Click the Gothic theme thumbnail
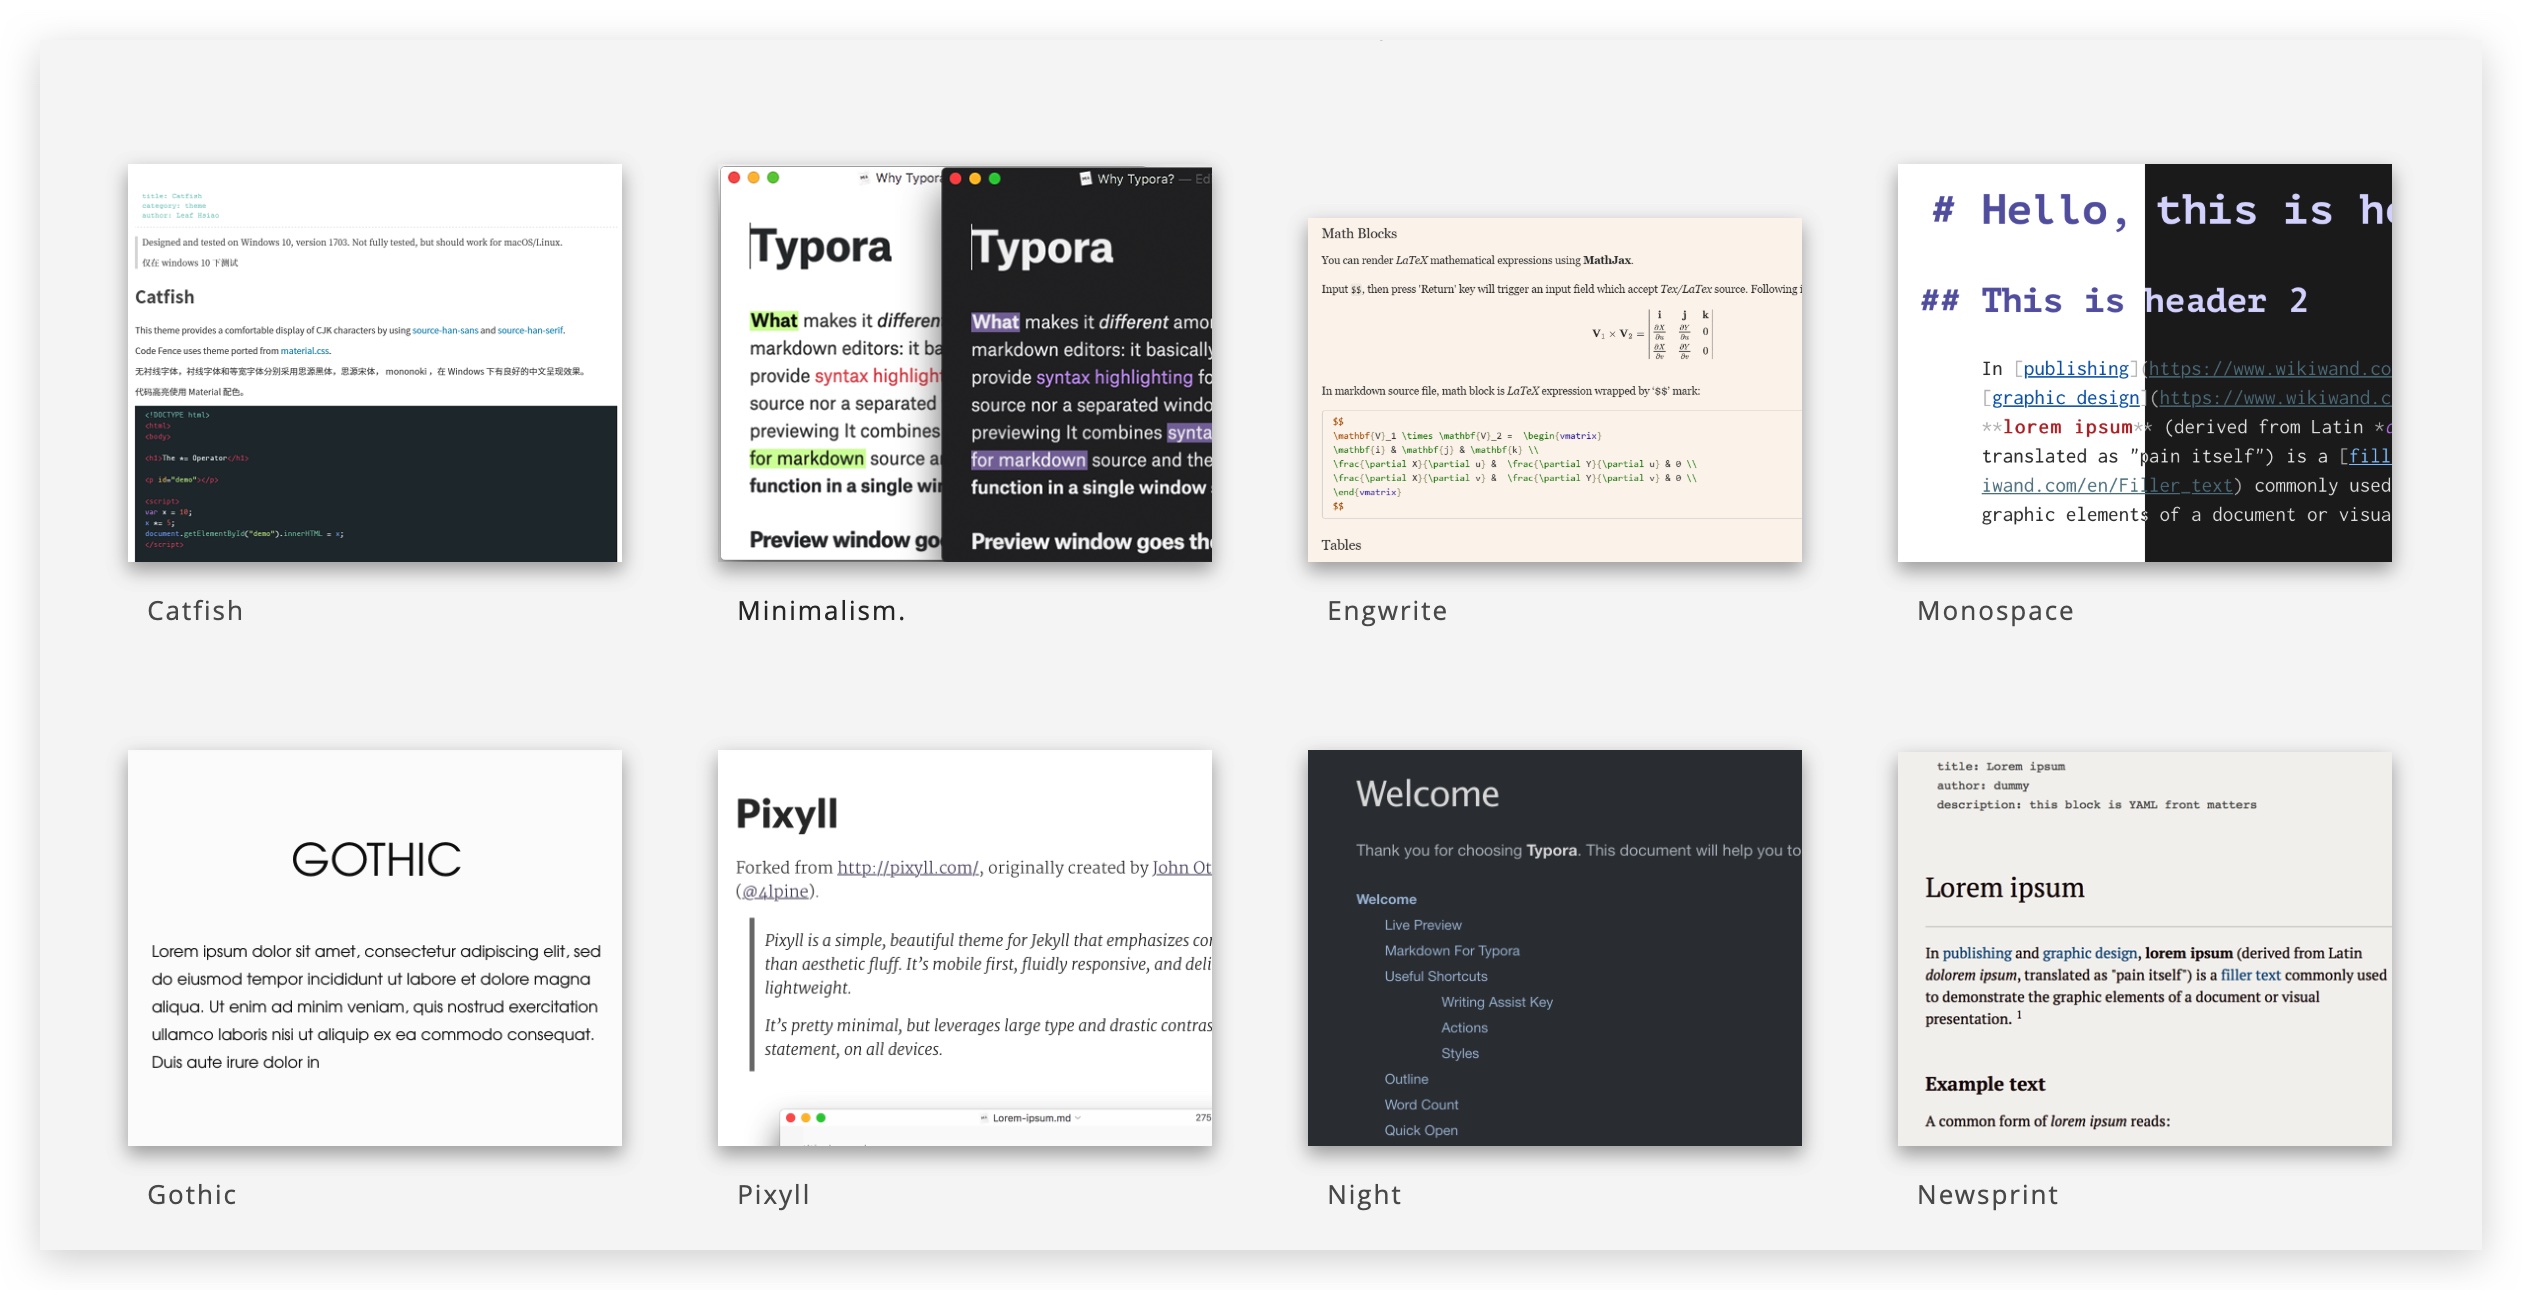This screenshot has width=2522, height=1290. tap(374, 947)
